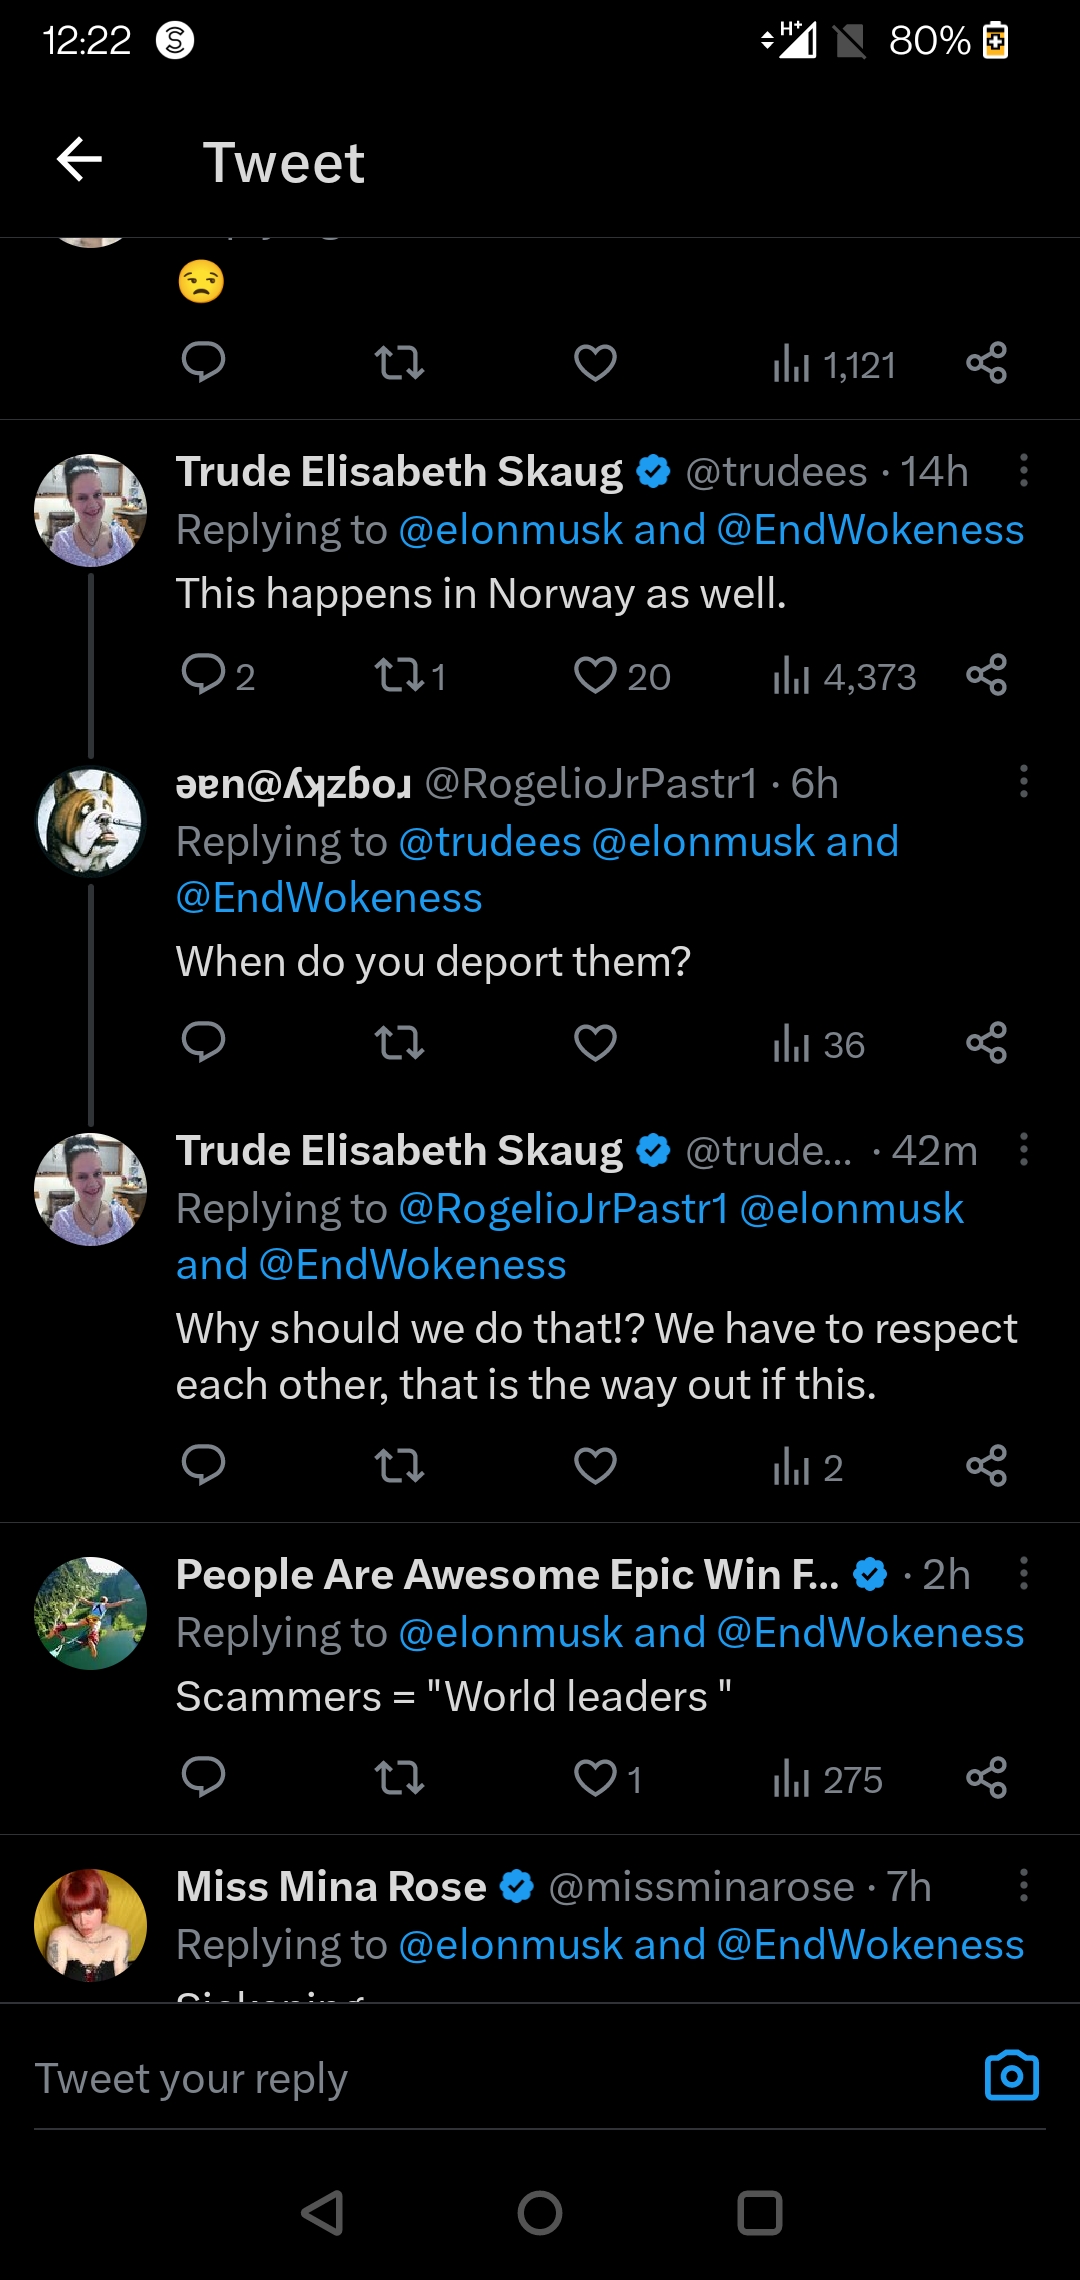1080x2280 pixels.
Task: Open Miss Mina Rose's profile name
Action: click(331, 1886)
